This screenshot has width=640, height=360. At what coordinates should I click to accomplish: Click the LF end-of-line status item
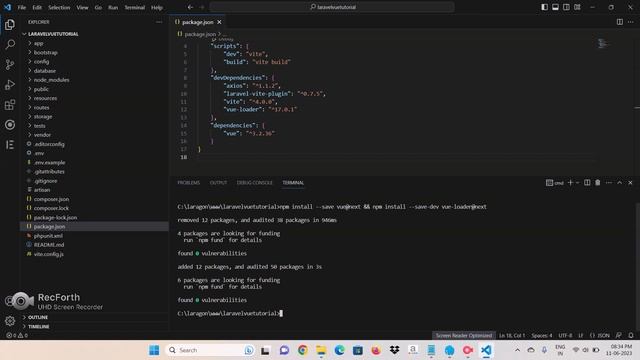tap(581, 335)
